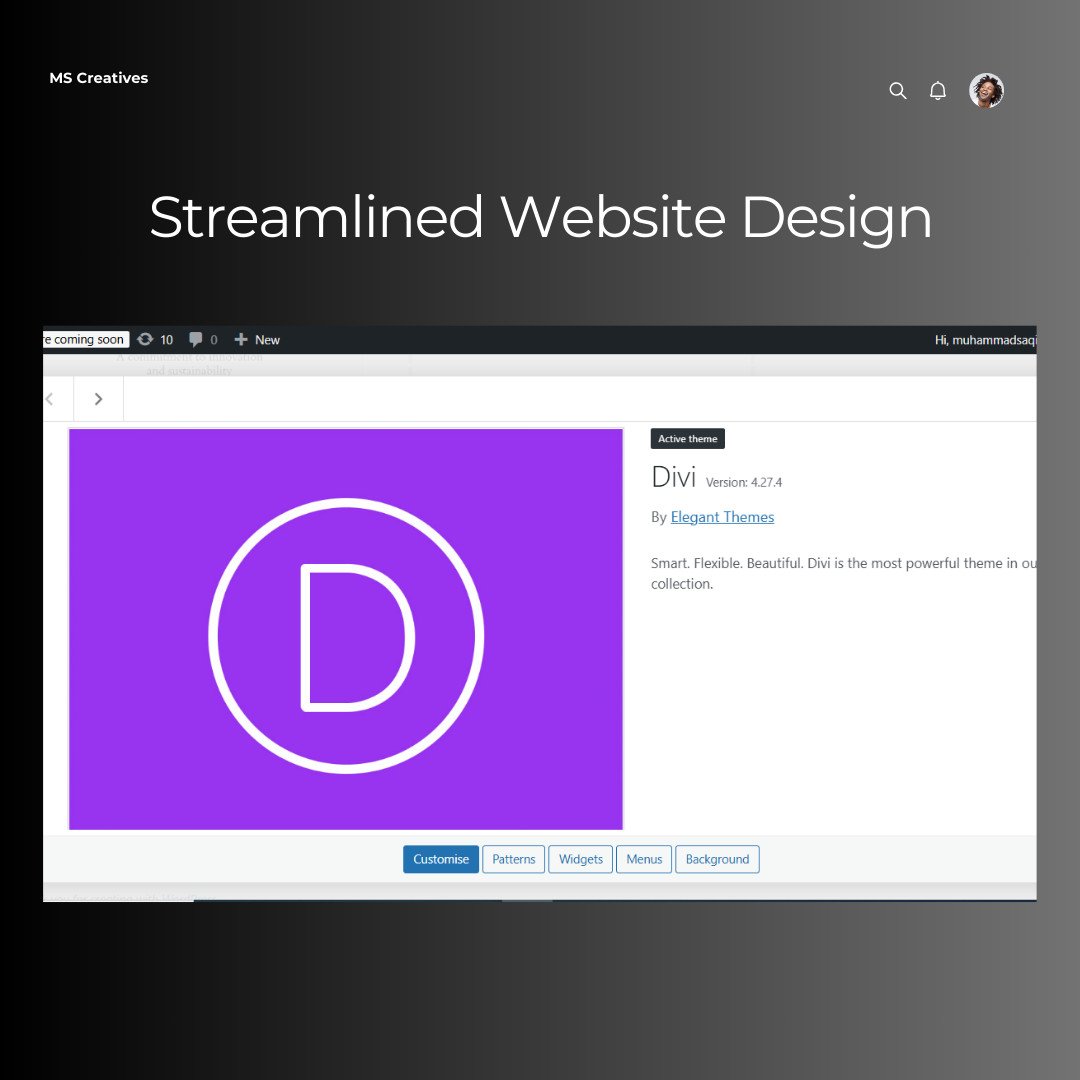This screenshot has width=1080, height=1080.
Task: Go to the previous theme arrow
Action: pos(51,399)
